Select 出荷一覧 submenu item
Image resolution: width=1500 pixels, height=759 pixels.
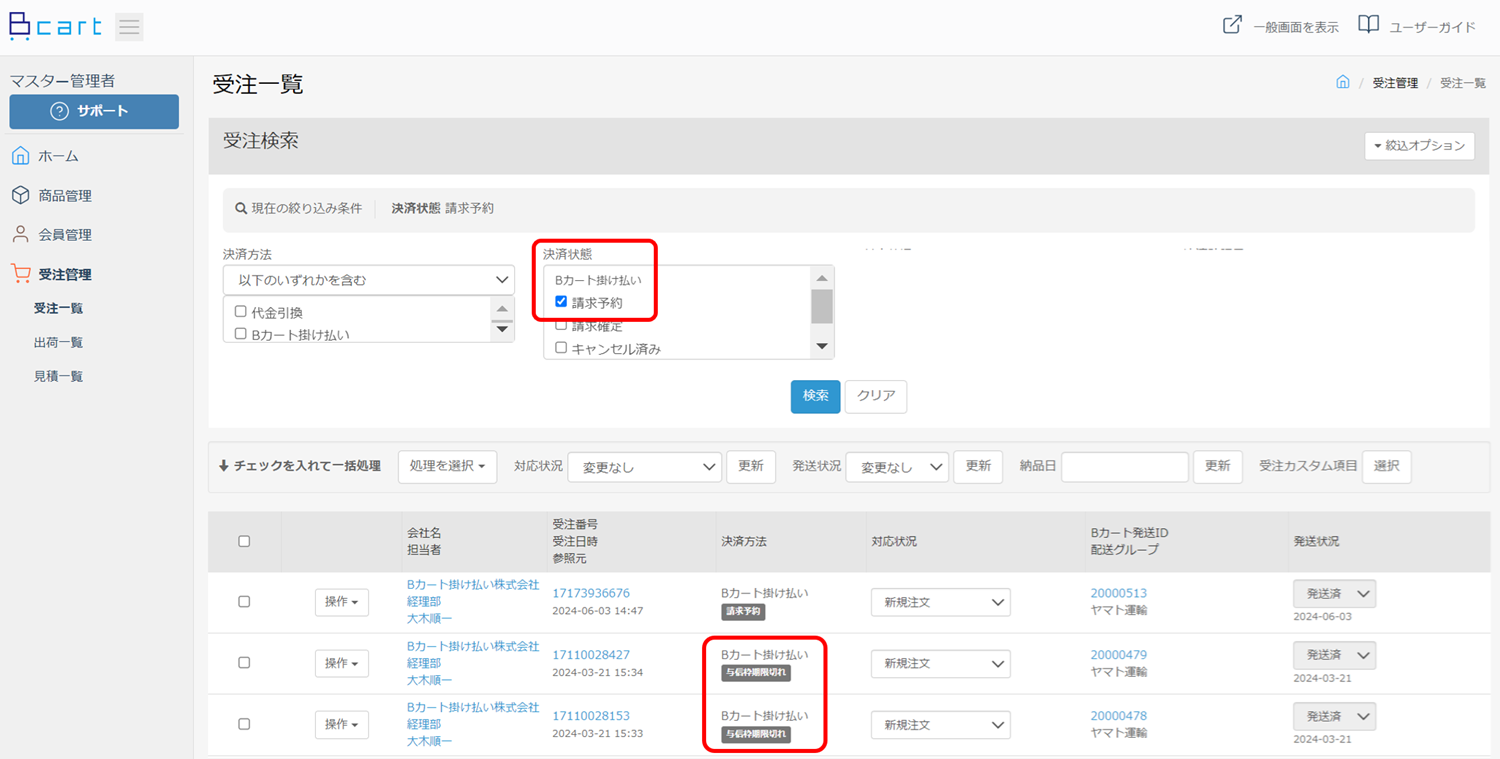pyautogui.click(x=58, y=342)
